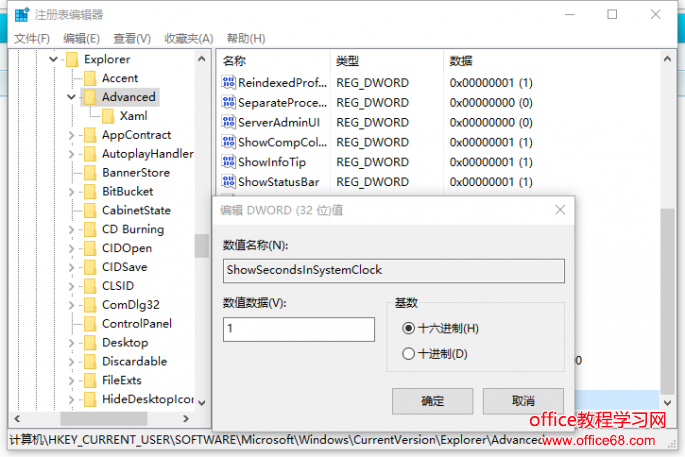Open the 文件(F) menu
Image resolution: width=685 pixels, height=457 pixels.
coord(32,38)
